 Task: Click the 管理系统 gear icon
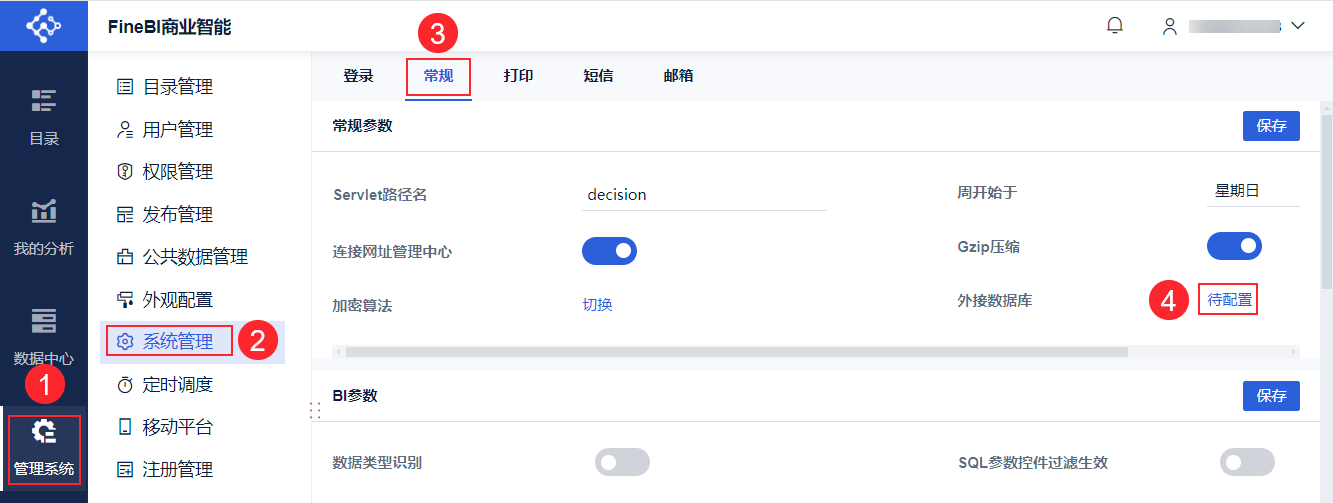pos(43,432)
